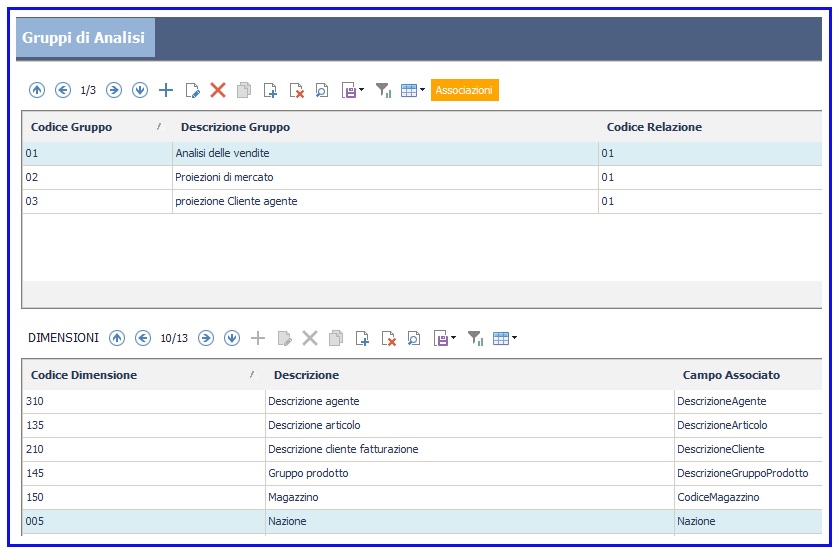Click filter icon in groups toolbar
838x554 pixels.
pyautogui.click(x=383, y=90)
